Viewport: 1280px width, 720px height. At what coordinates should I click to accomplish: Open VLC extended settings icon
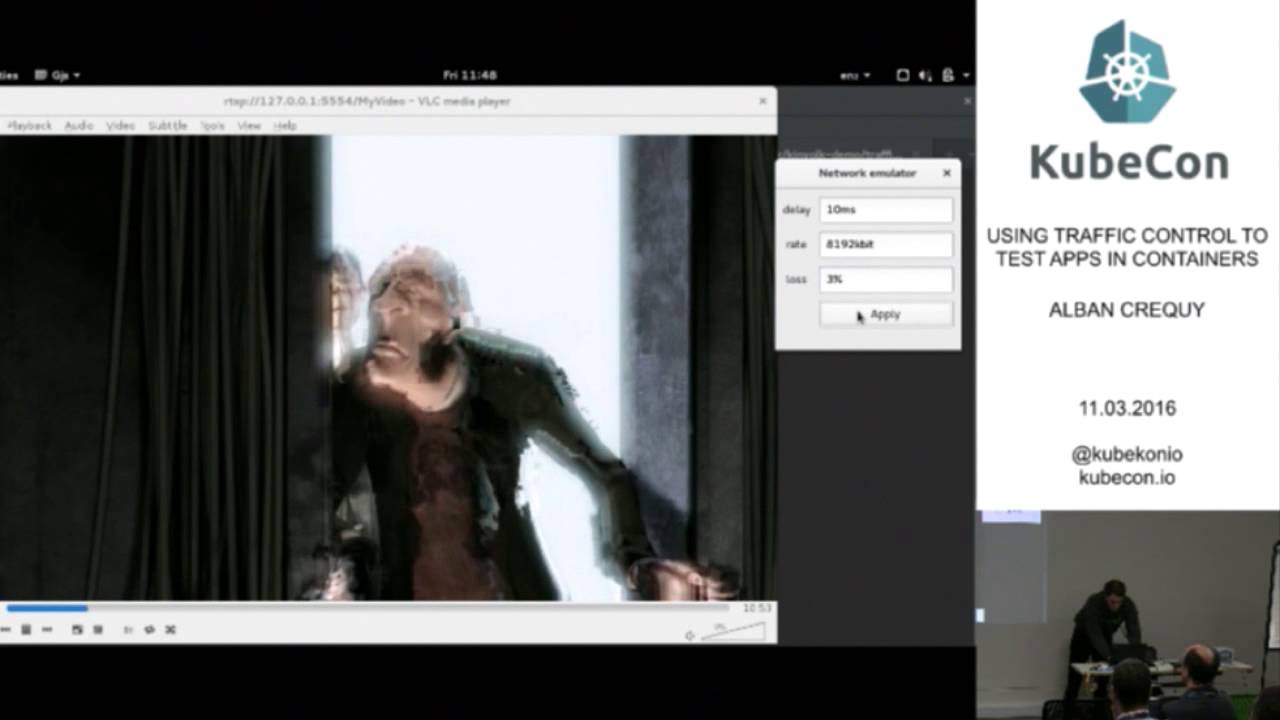98,629
